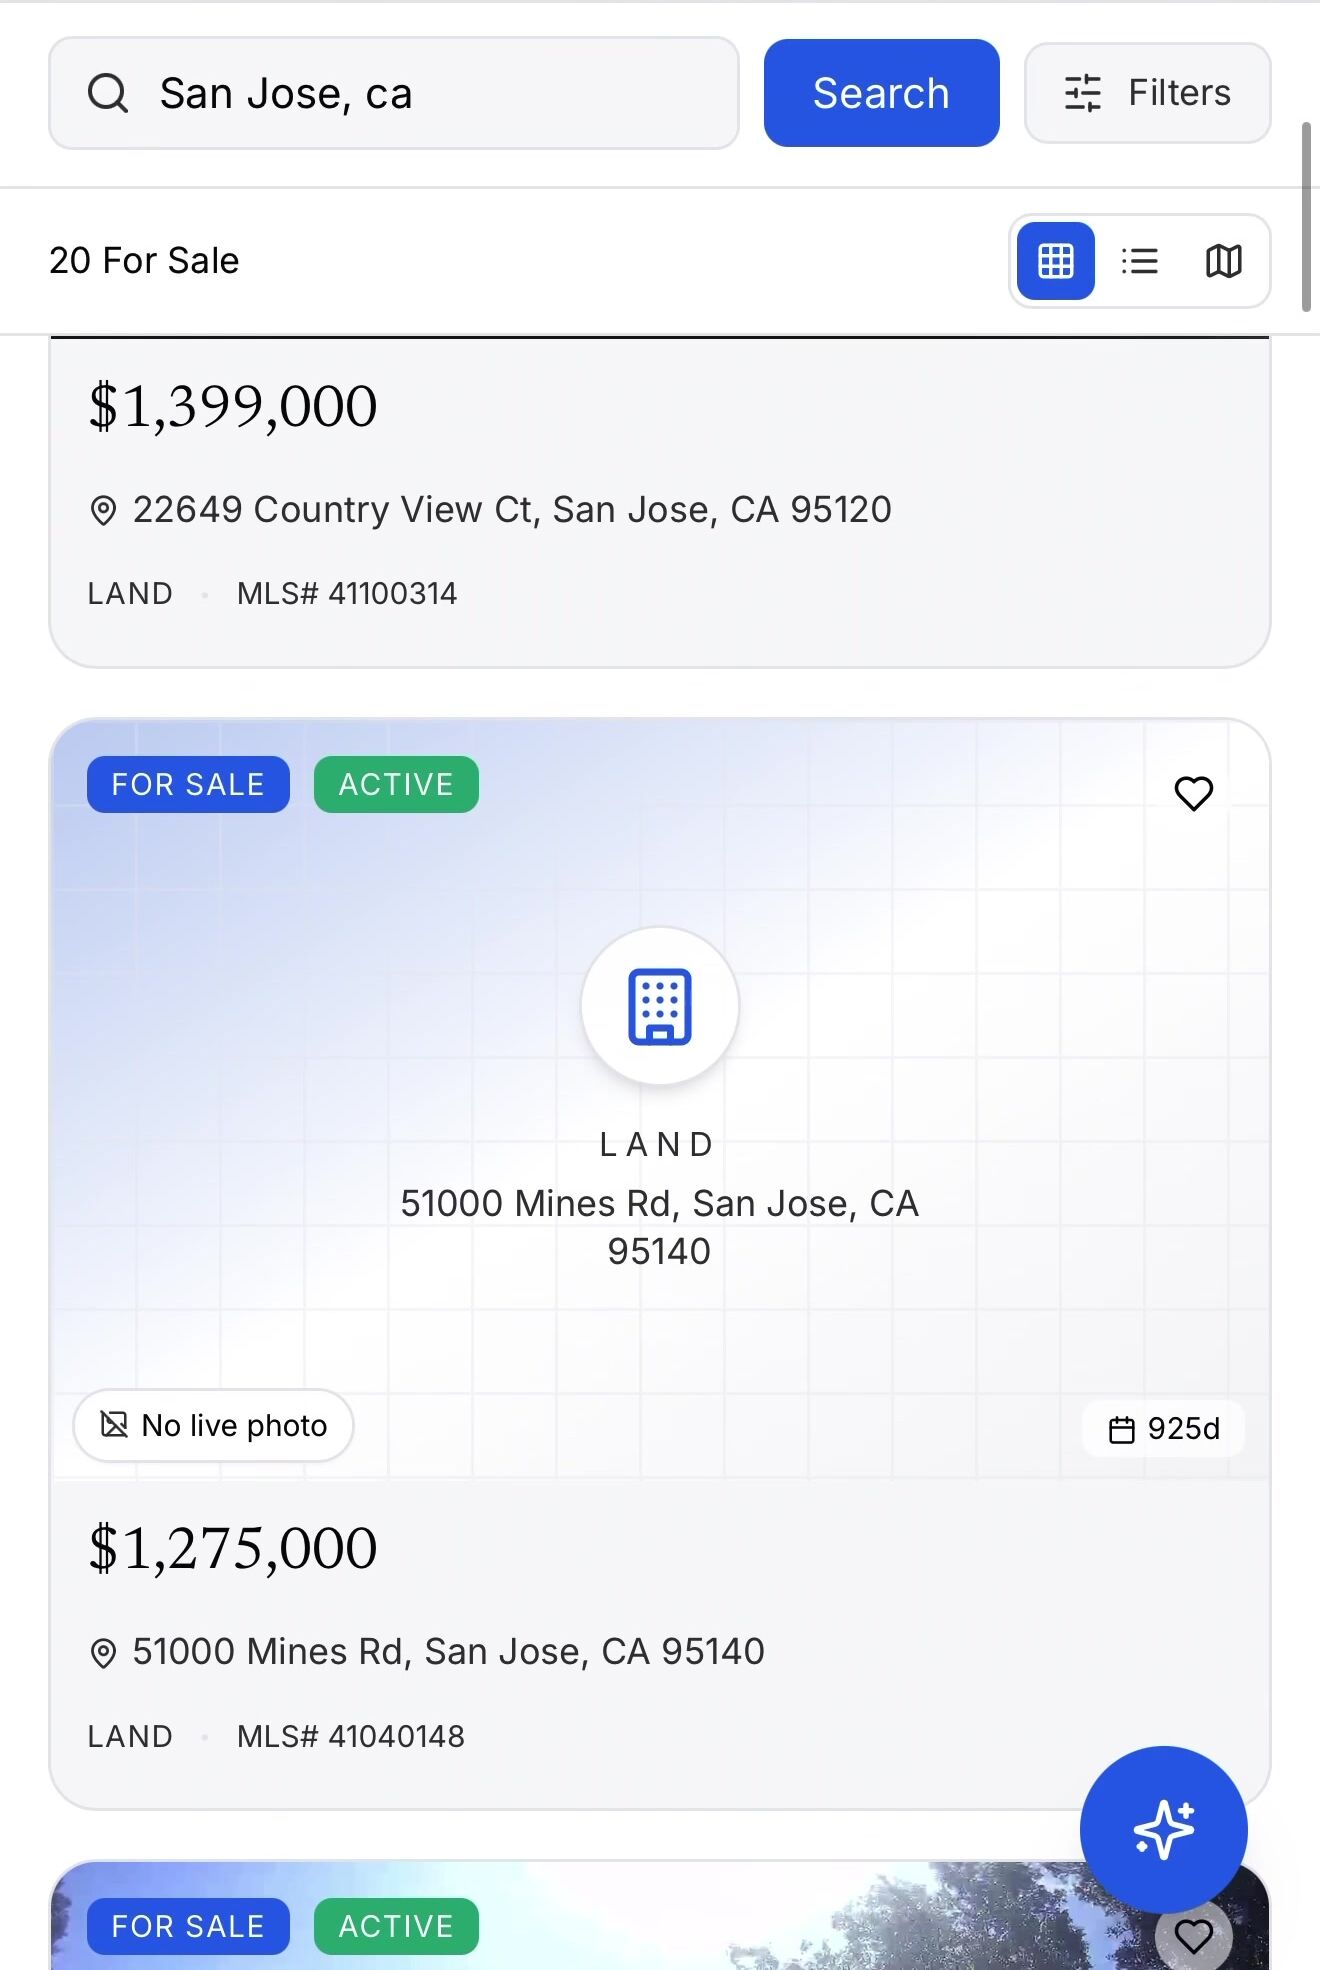Open the Filters panel
Screen dimensions: 1320x1970
(x=1147, y=93)
